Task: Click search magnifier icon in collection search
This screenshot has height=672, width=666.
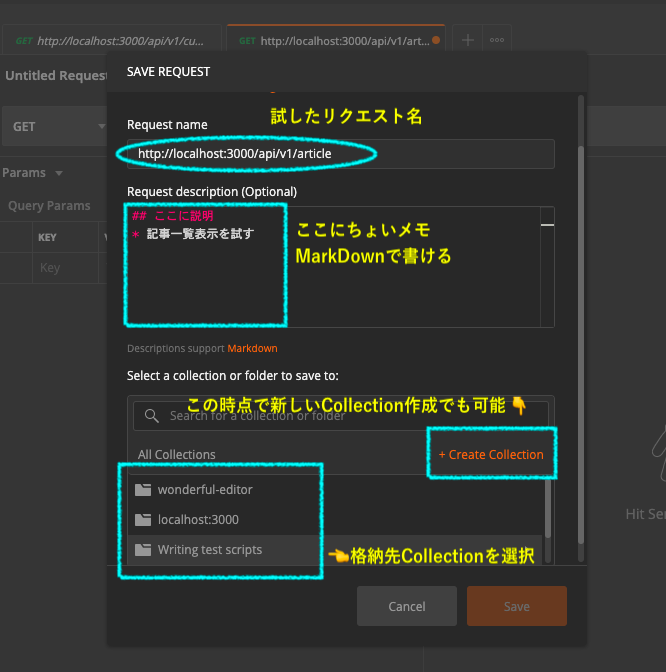Action: [151, 416]
